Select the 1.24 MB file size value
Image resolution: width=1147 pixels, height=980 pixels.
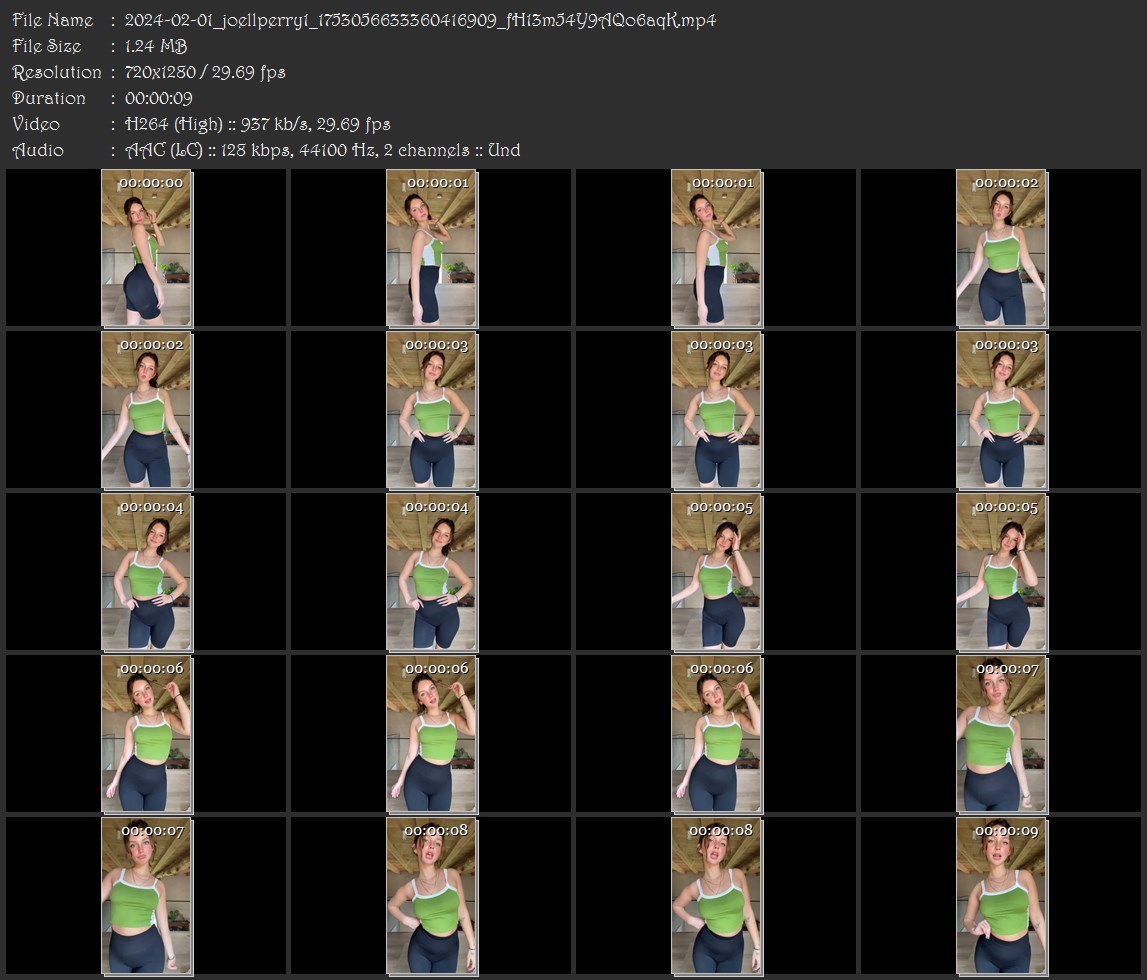[156, 46]
